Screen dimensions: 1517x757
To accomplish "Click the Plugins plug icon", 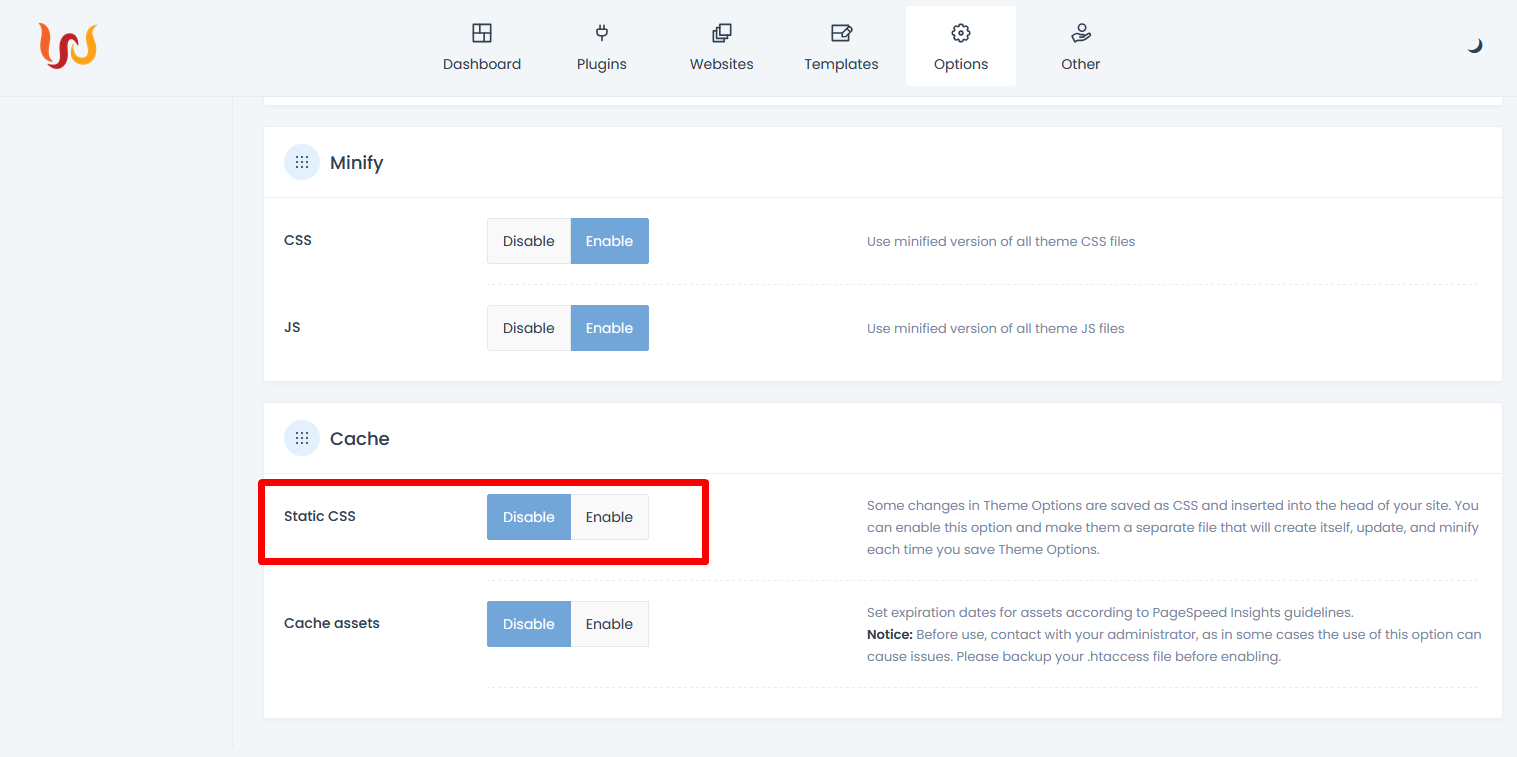I will coord(602,33).
